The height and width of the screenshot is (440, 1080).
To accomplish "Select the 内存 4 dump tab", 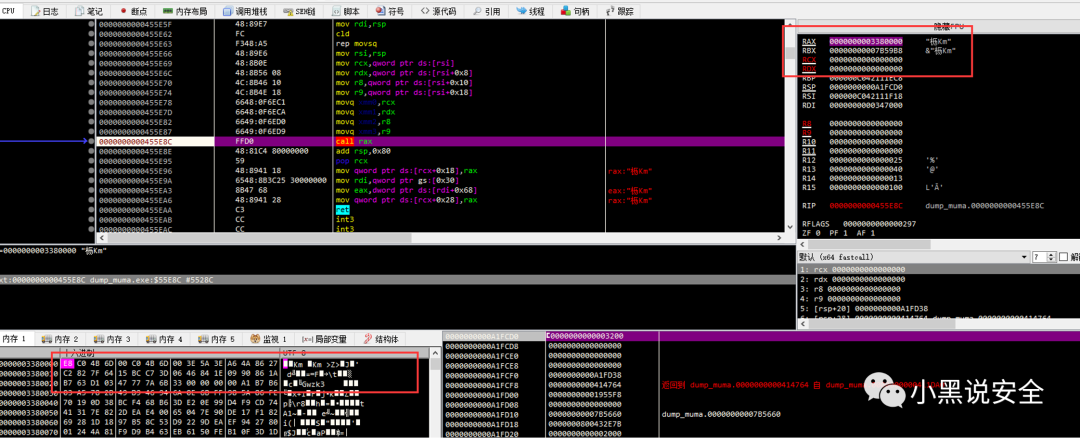I will [x=165, y=339].
